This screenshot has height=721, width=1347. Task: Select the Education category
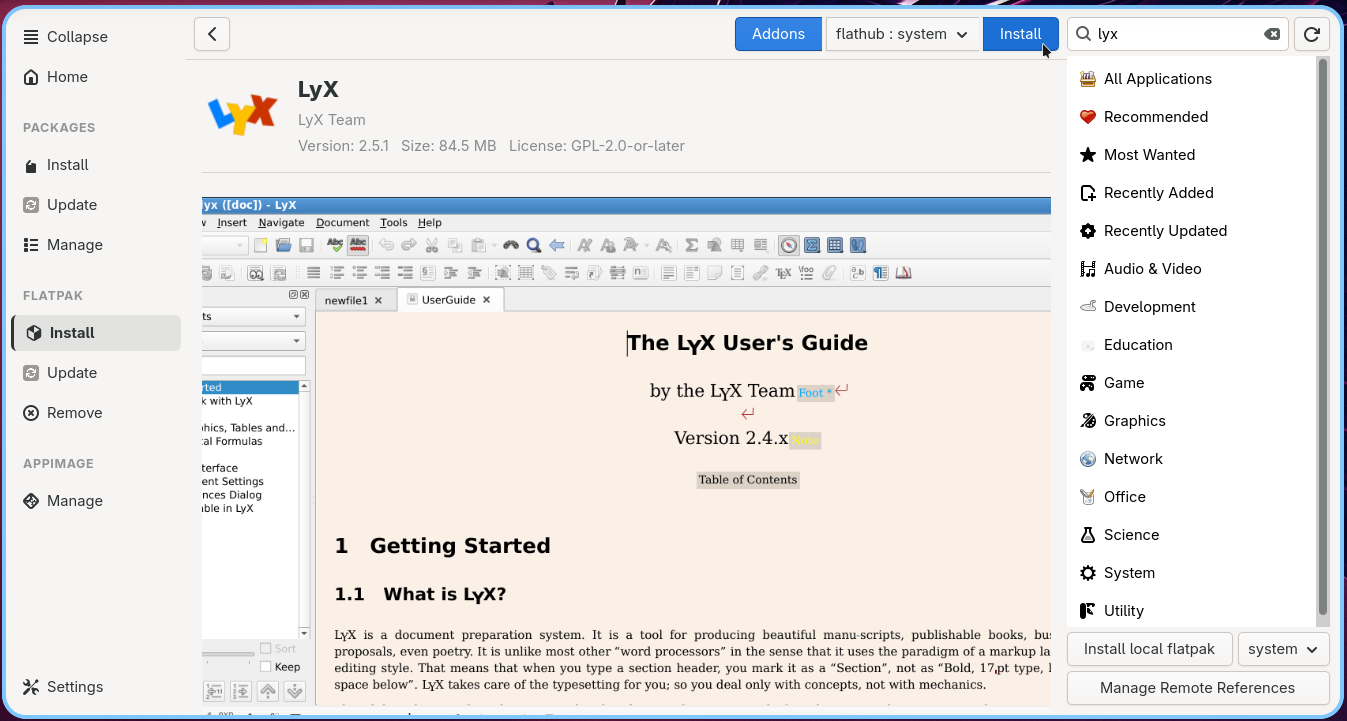click(x=1192, y=345)
